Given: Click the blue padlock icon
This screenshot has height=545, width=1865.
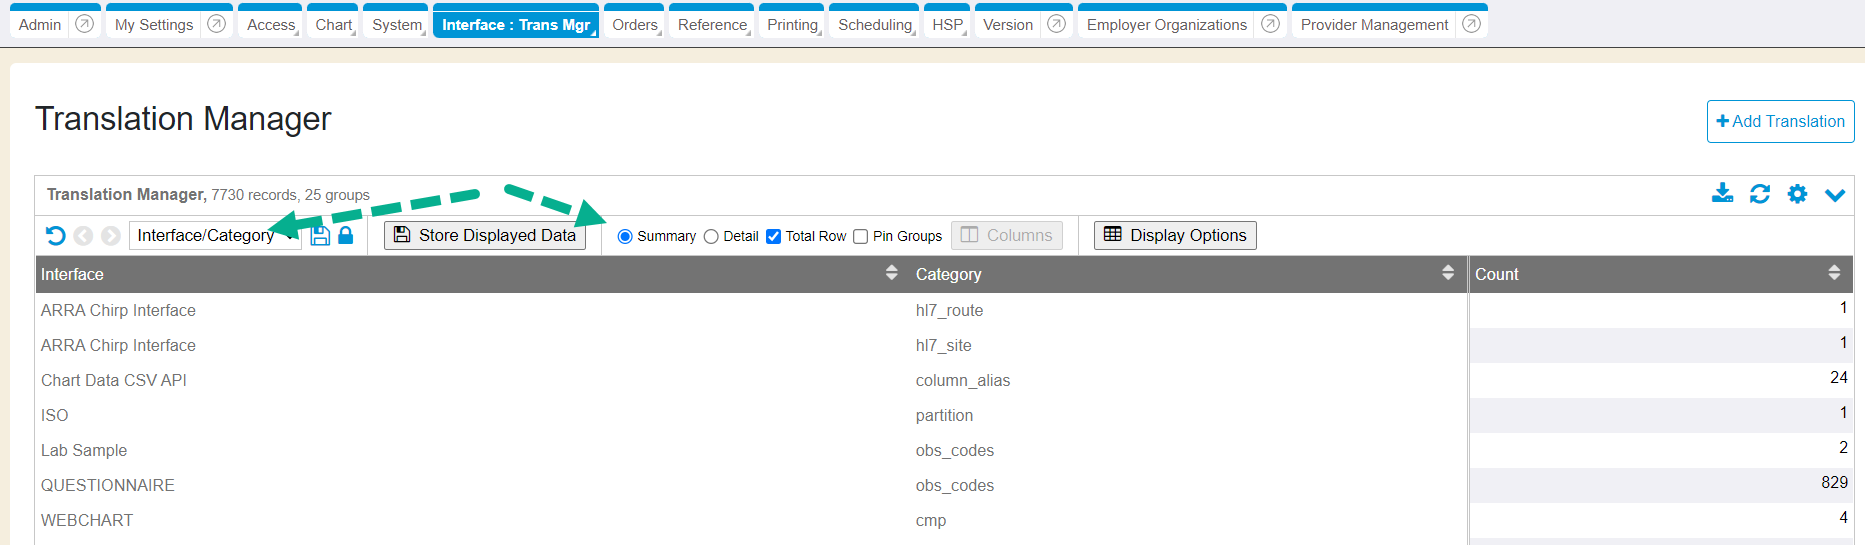Looking at the screenshot, I should click(x=346, y=236).
